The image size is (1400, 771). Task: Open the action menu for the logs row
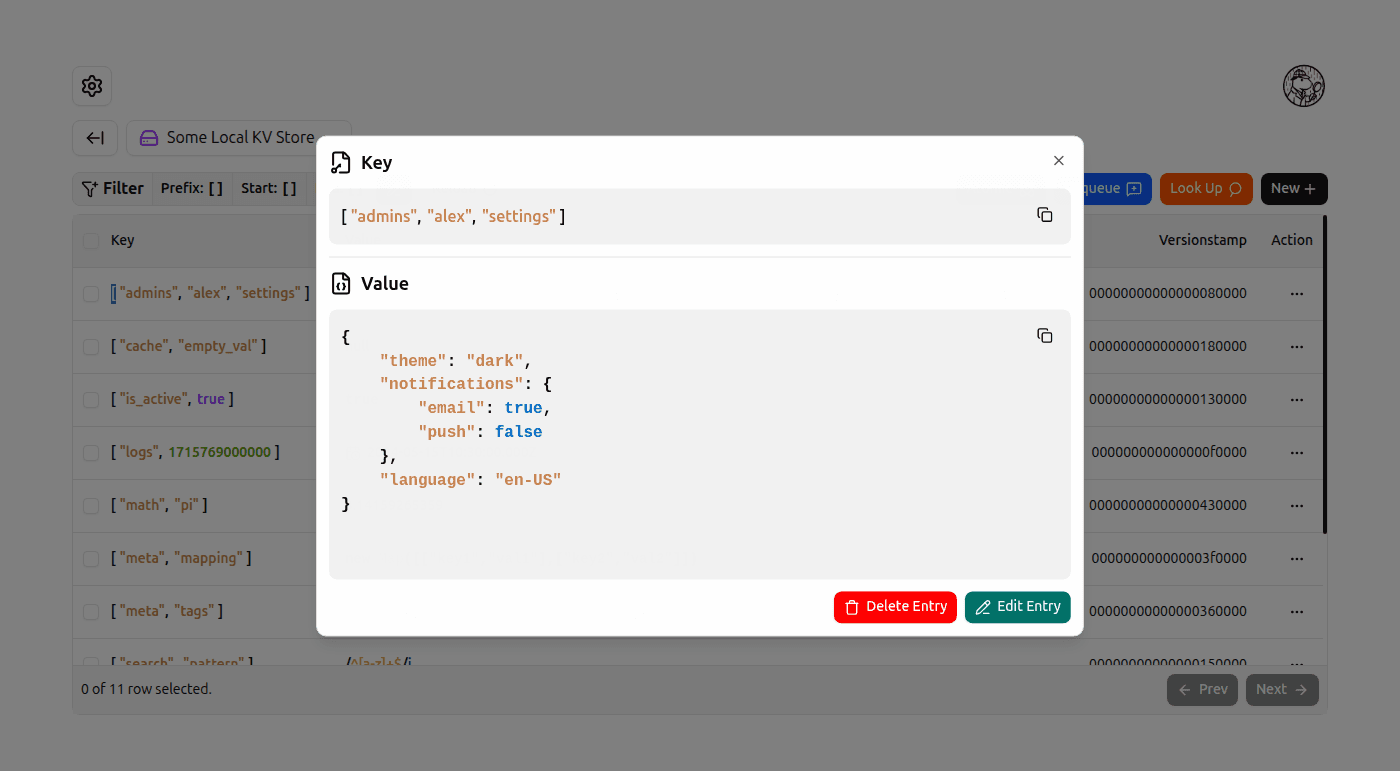(1297, 452)
